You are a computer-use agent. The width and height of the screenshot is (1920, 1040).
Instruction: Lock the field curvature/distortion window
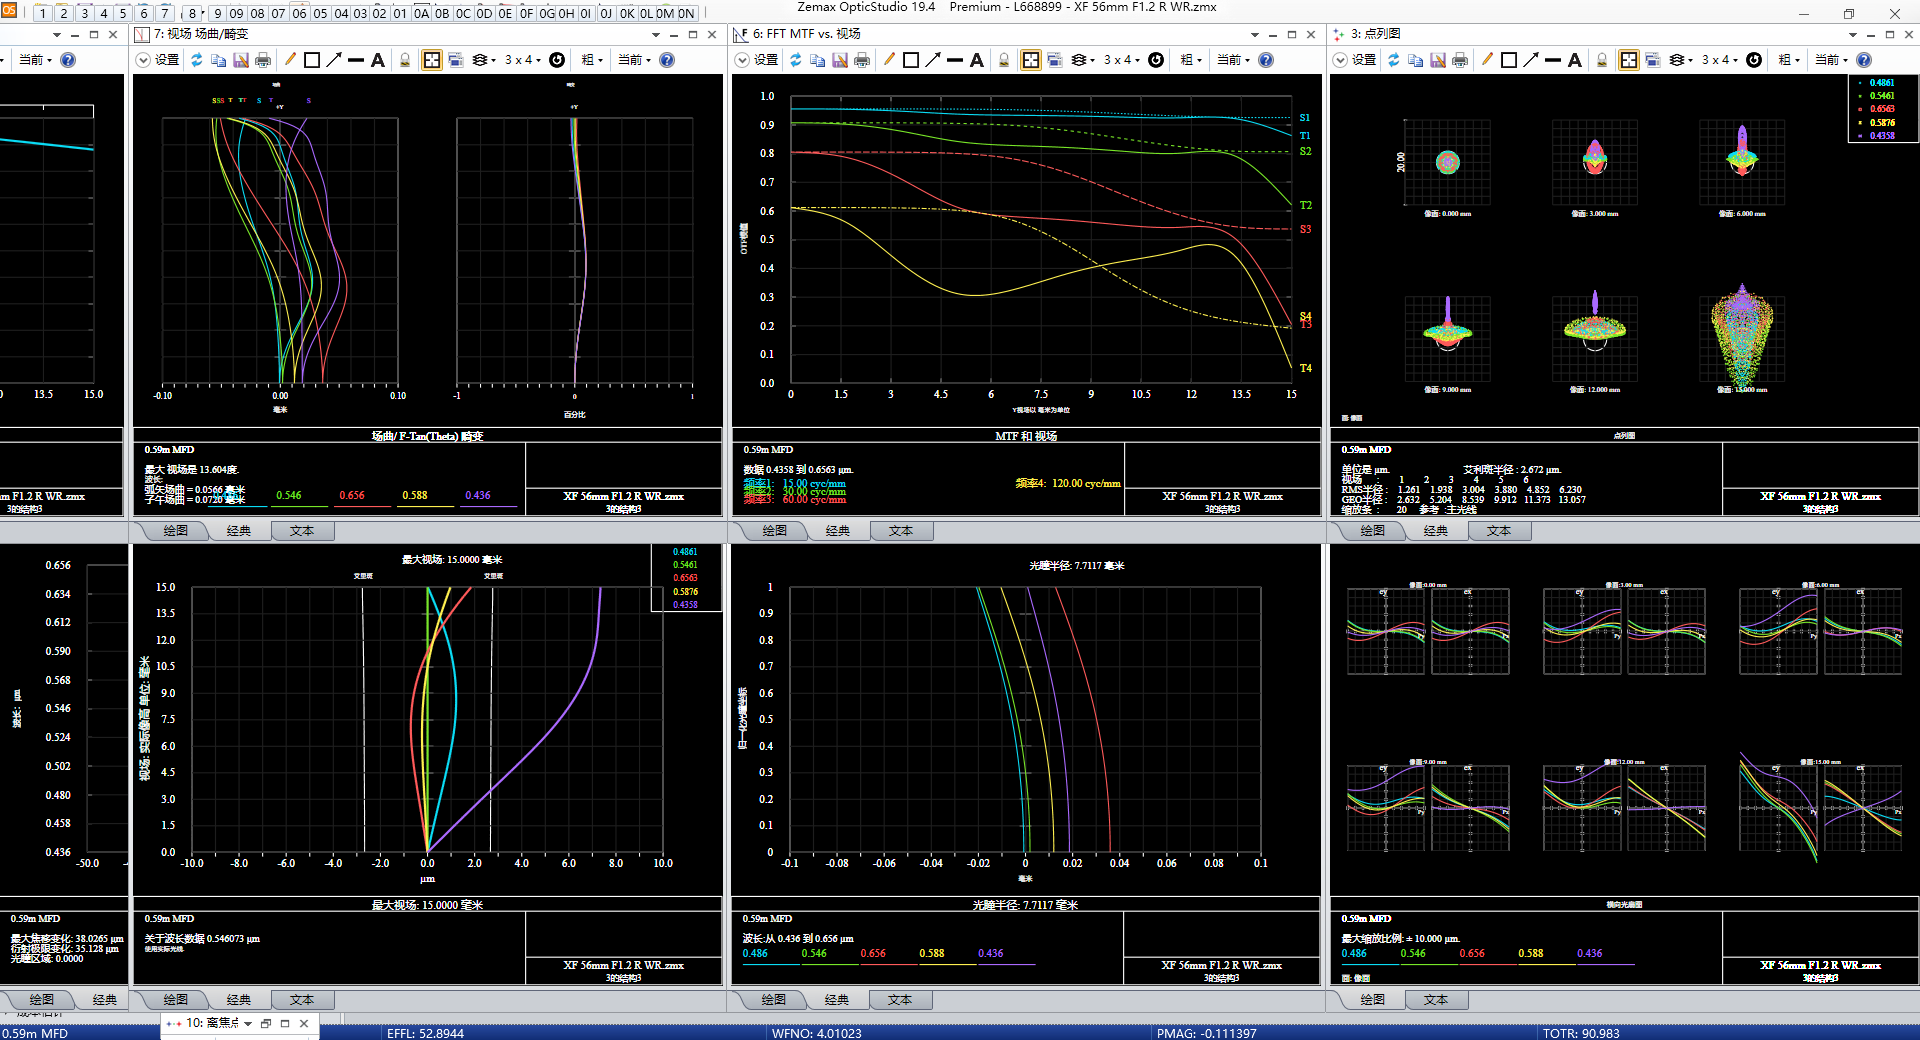click(x=405, y=60)
